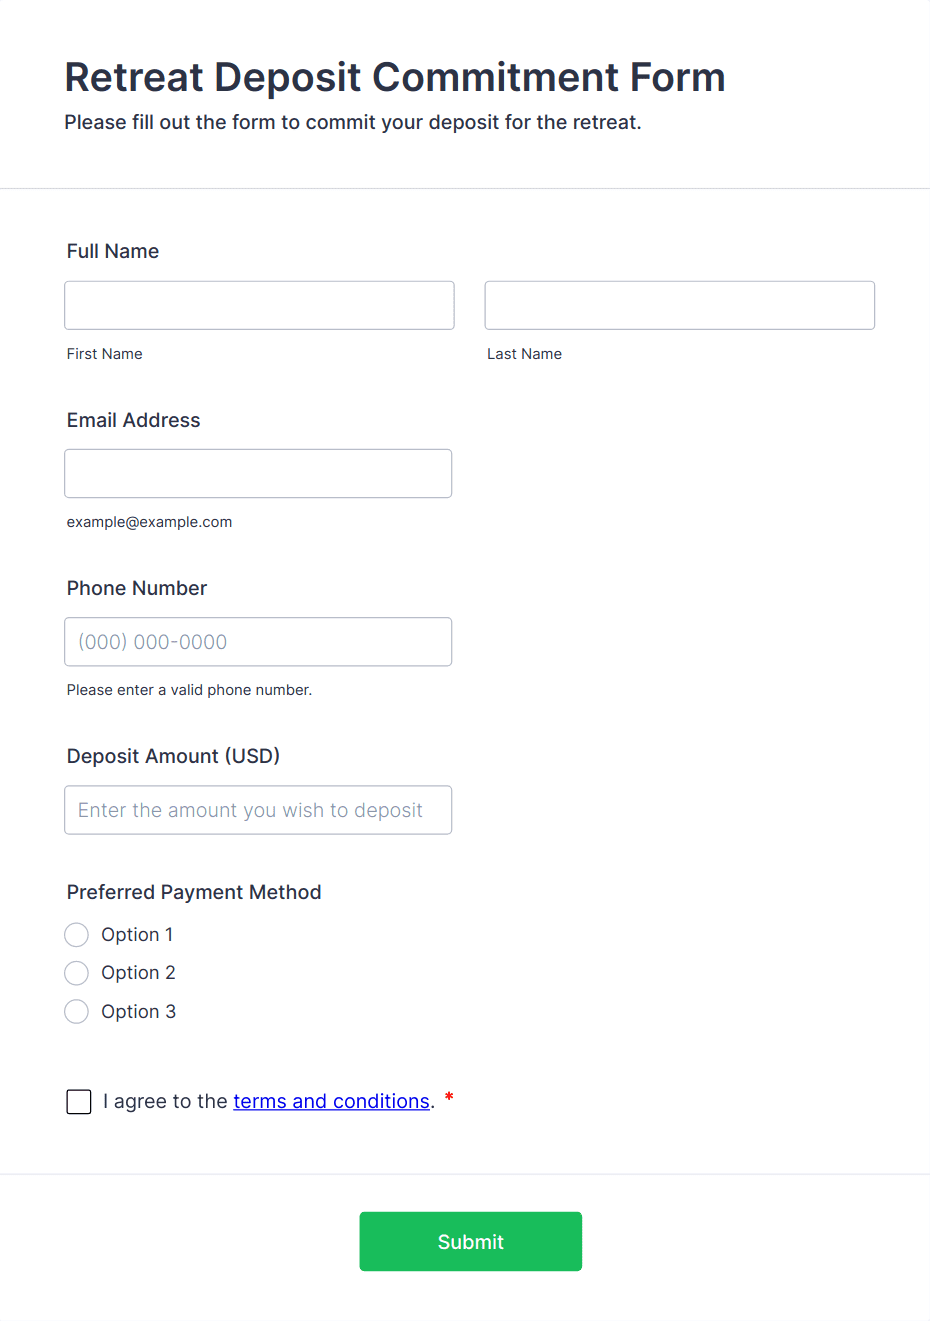The height and width of the screenshot is (1321, 930).
Task: Click the Phone Number input field
Action: (258, 642)
